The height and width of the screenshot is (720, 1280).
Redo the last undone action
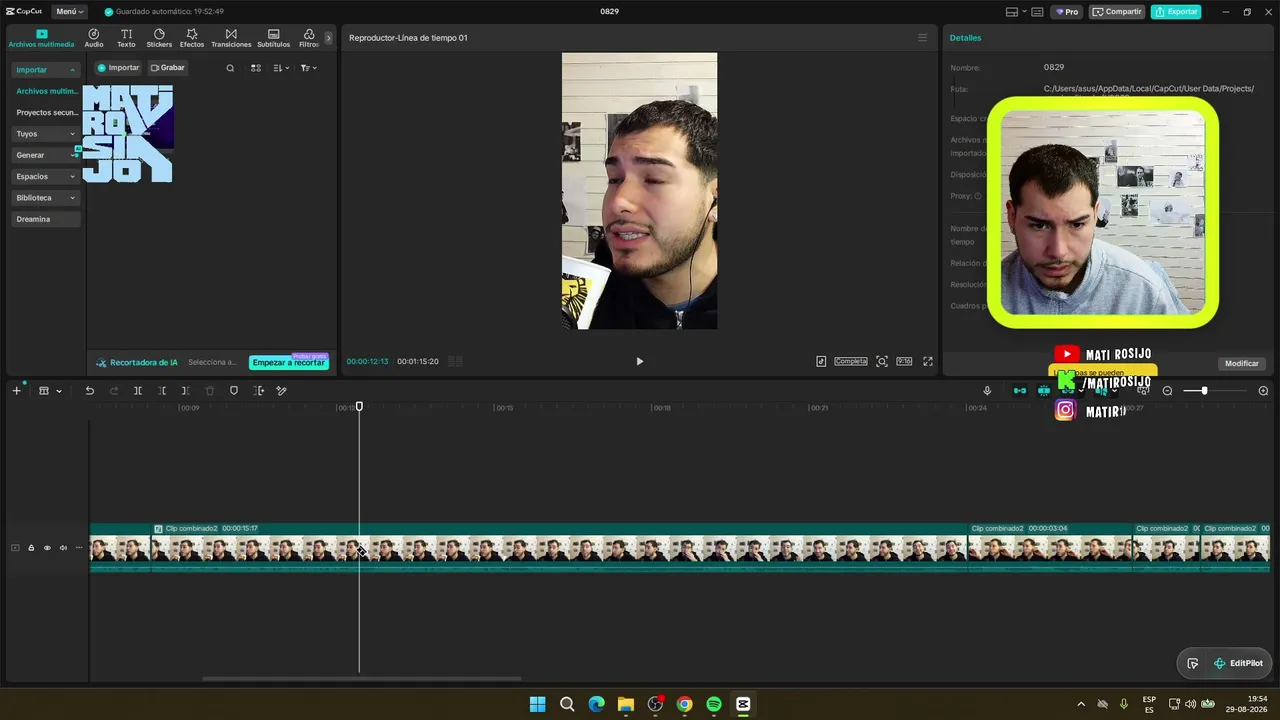point(113,390)
